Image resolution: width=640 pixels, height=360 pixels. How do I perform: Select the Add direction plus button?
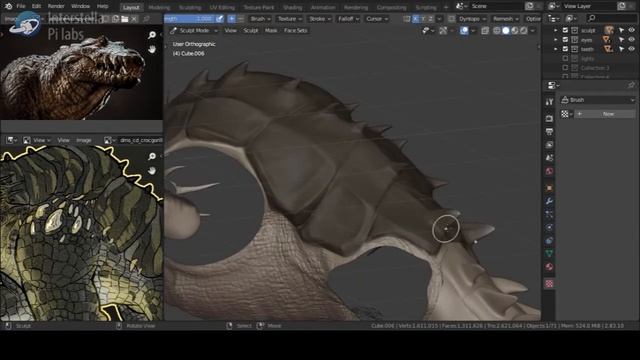231,19
